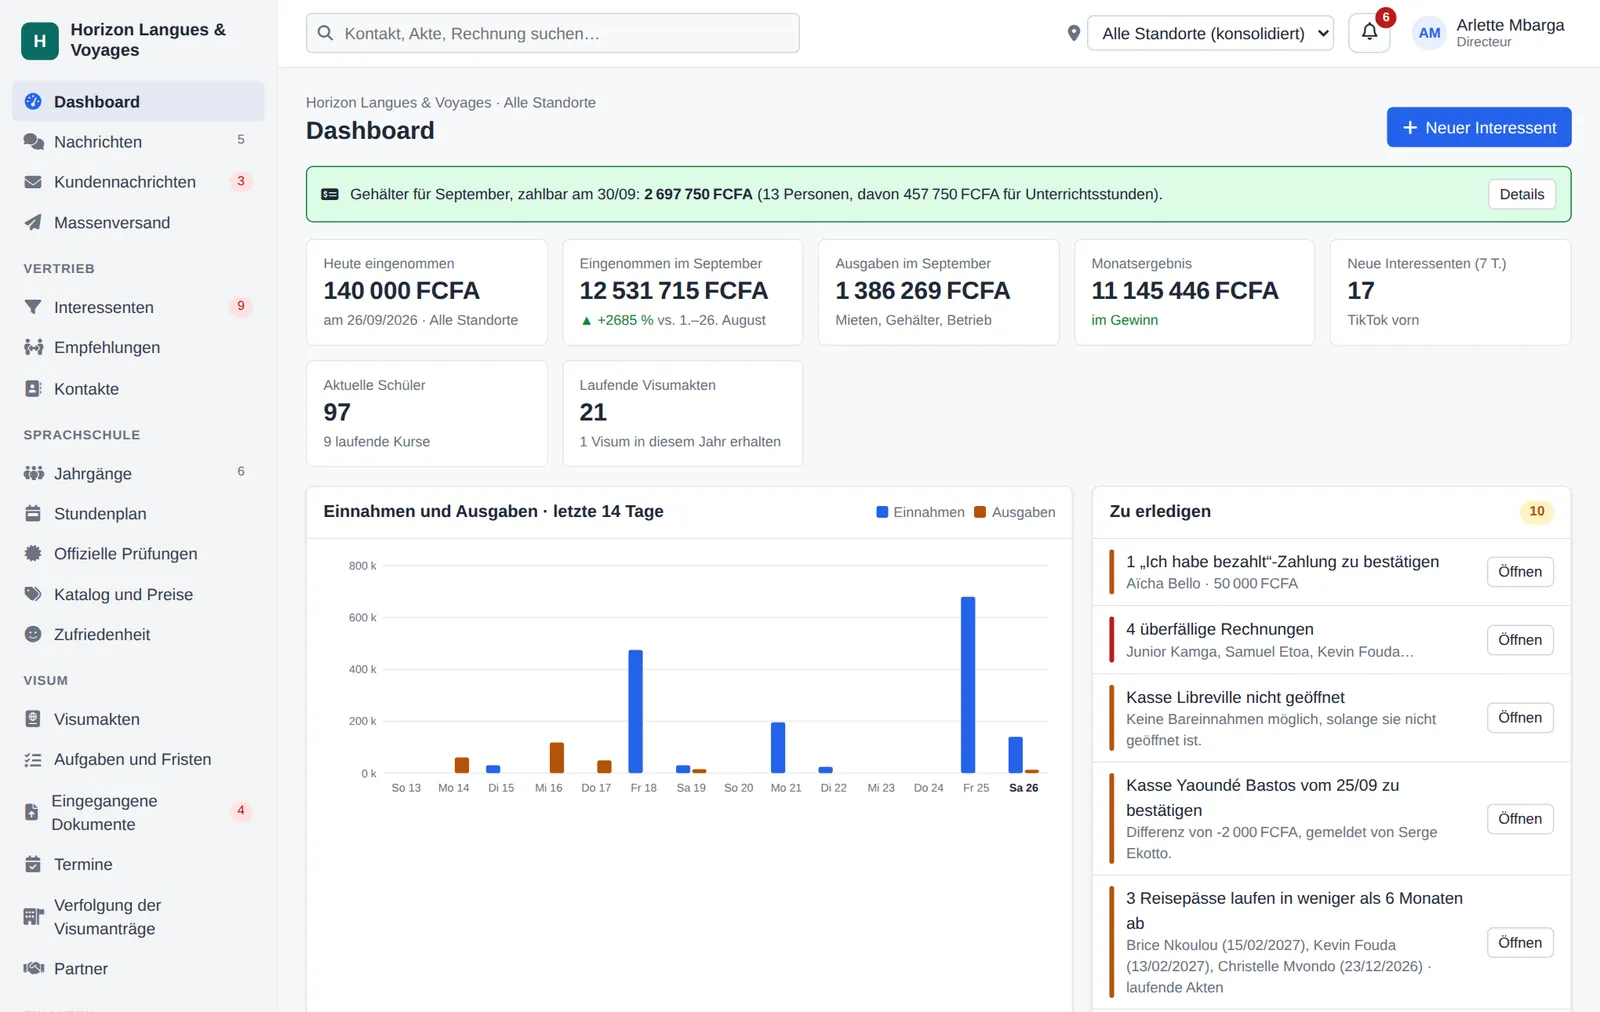Open the Kasse Libreville nicht geöffnet task
This screenshot has width=1600, height=1012.
click(1520, 718)
